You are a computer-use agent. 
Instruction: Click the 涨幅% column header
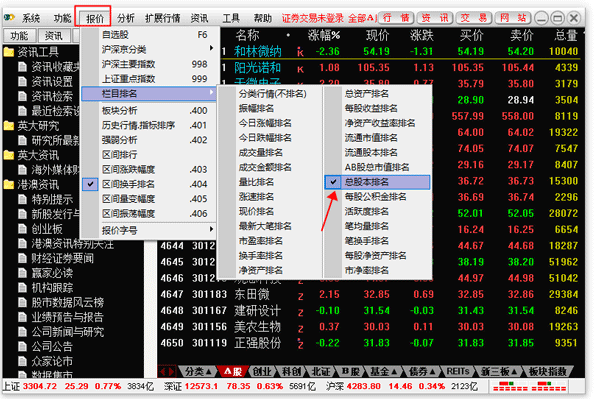click(324, 36)
